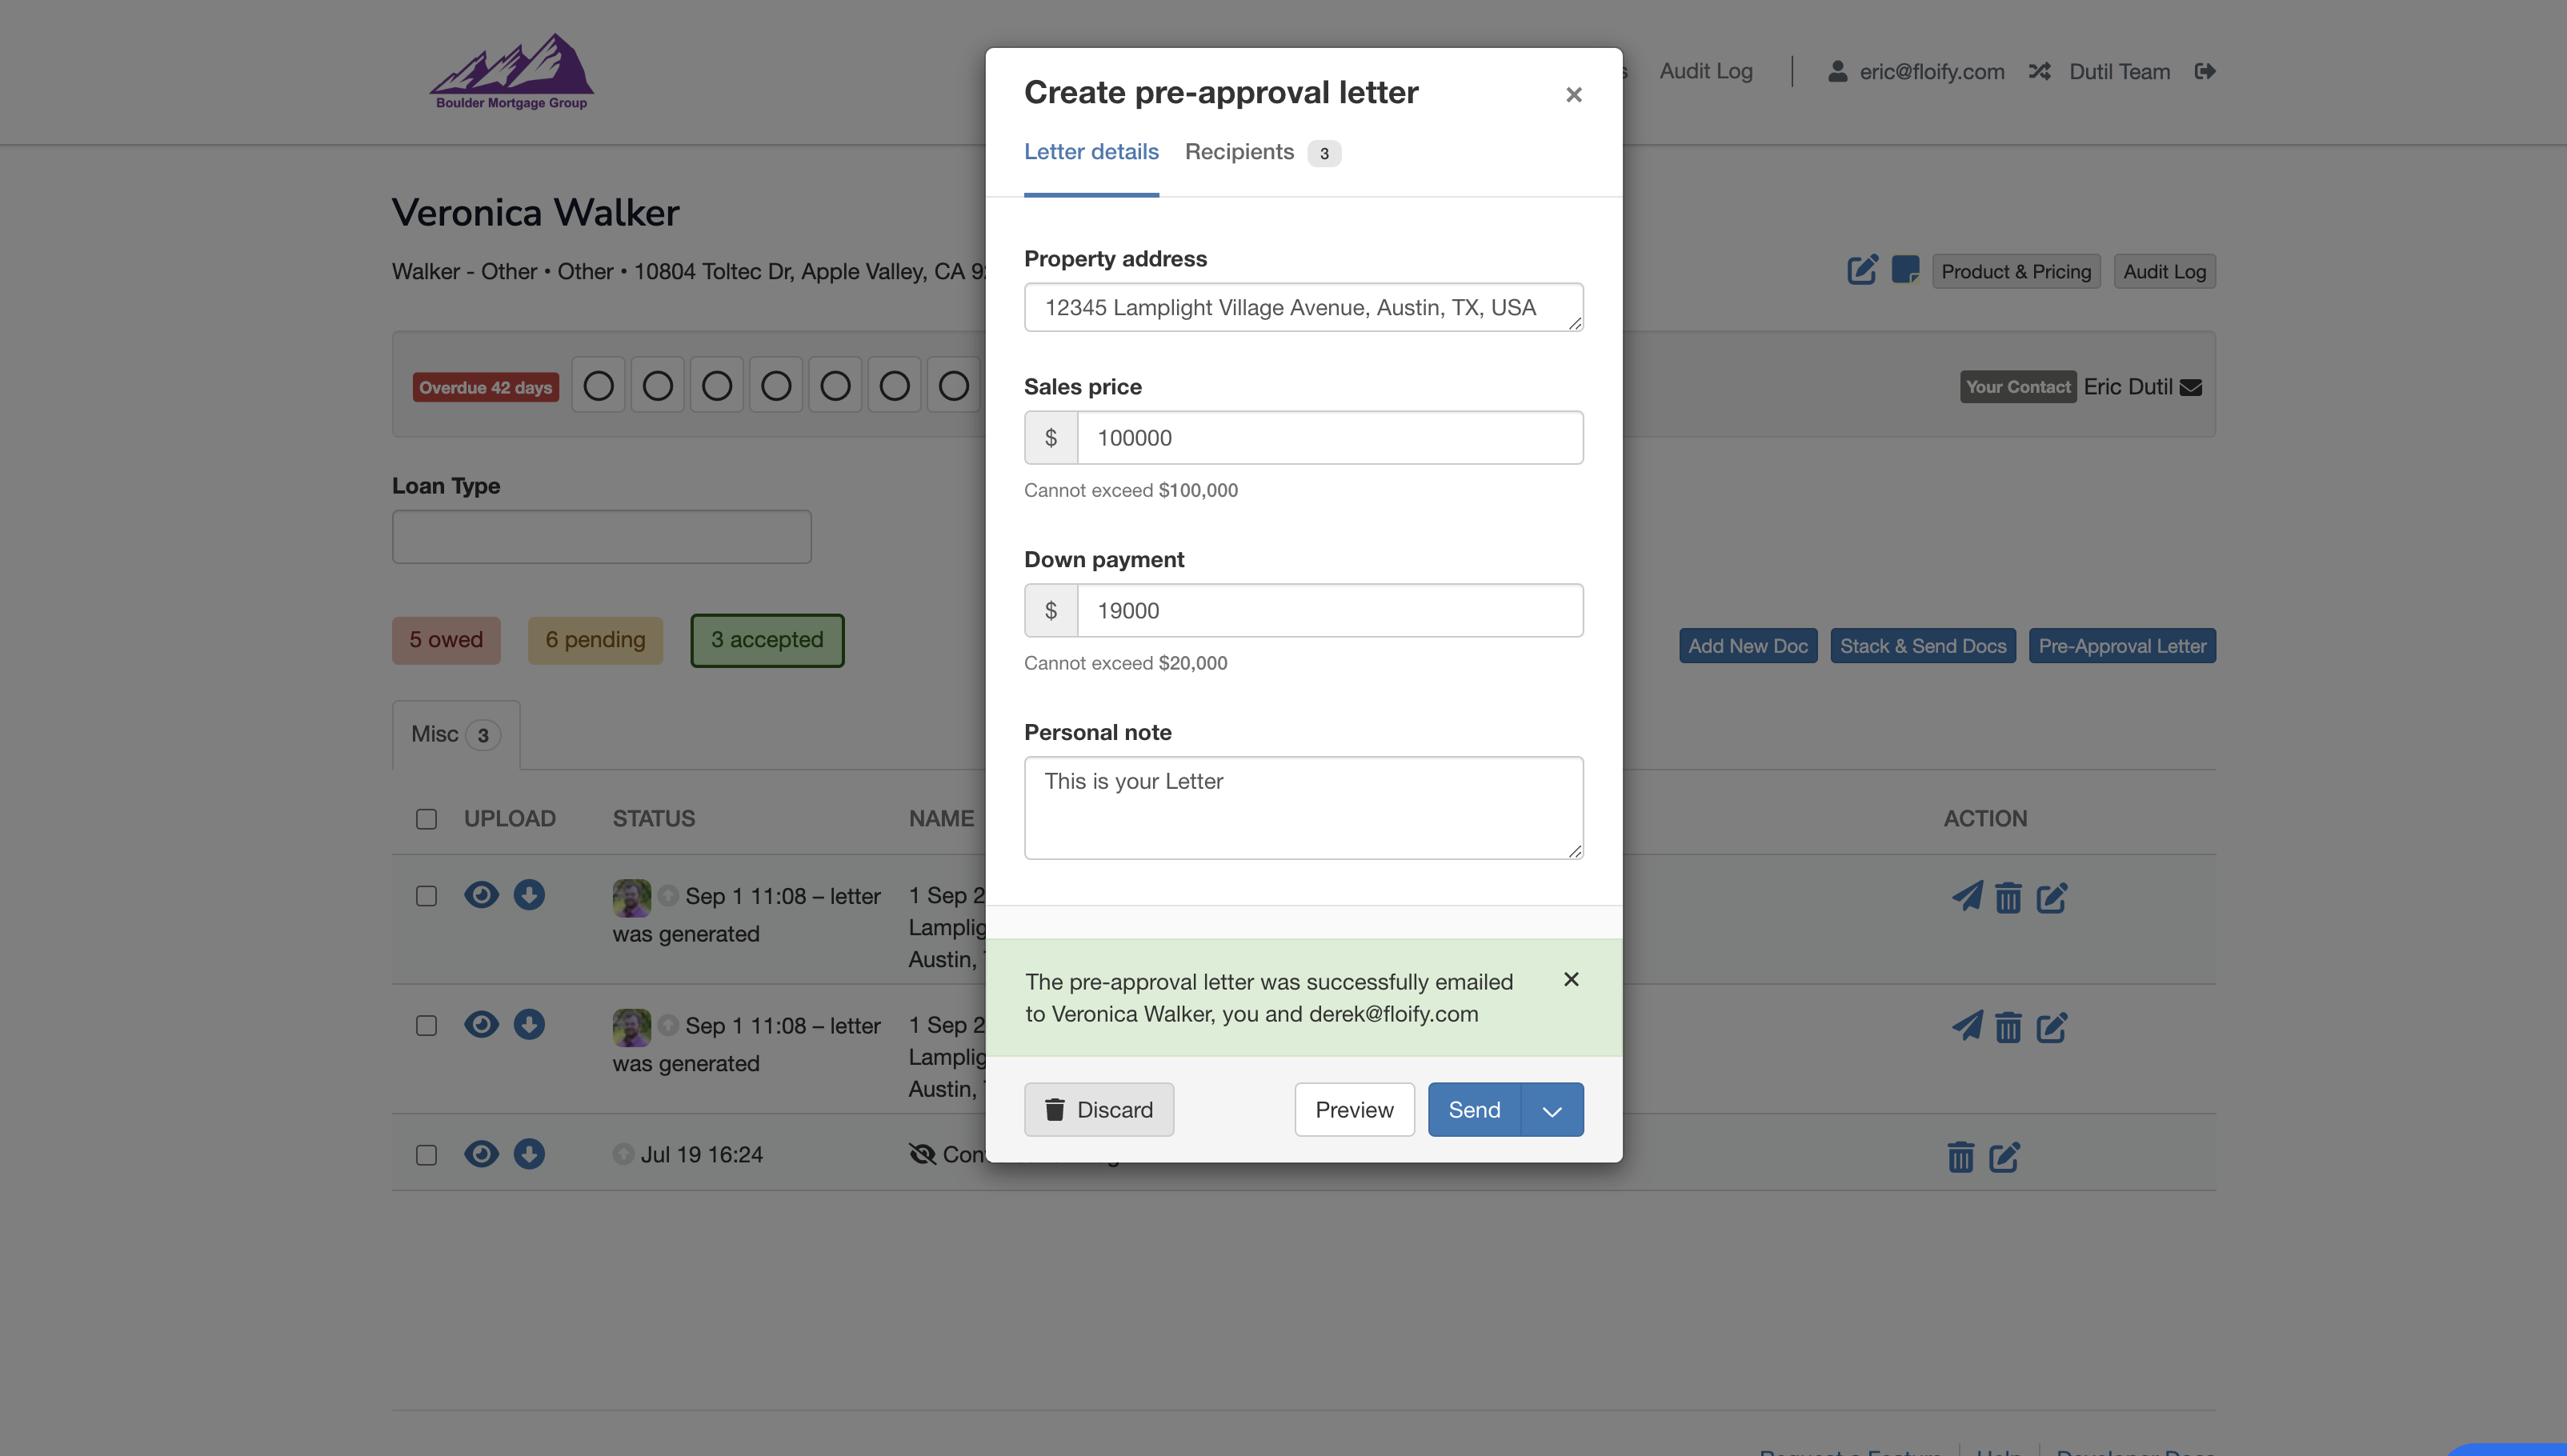Screen dimensions: 2567x1456
Task: Click the edit pencil icon in third row
Action: (2004, 1157)
